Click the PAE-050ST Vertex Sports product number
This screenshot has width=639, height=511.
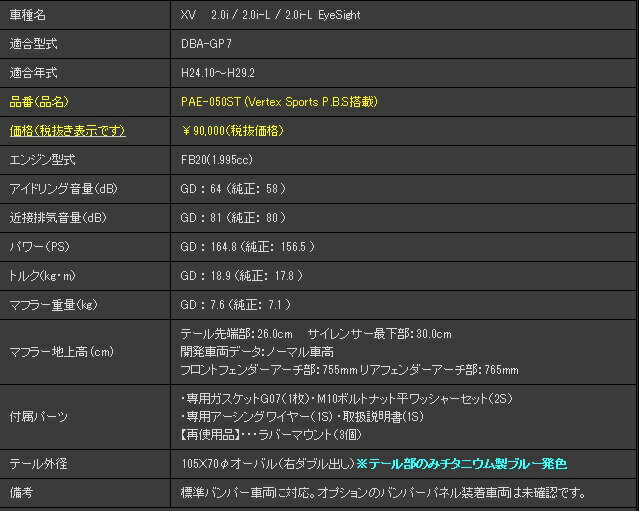[x=278, y=102]
